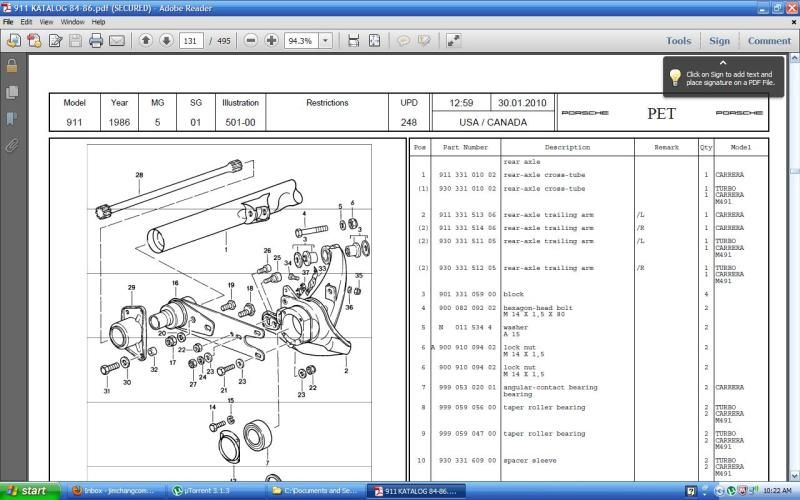Image resolution: width=800 pixels, height=500 pixels.
Task: Click the Year value 1986
Action: (x=119, y=122)
